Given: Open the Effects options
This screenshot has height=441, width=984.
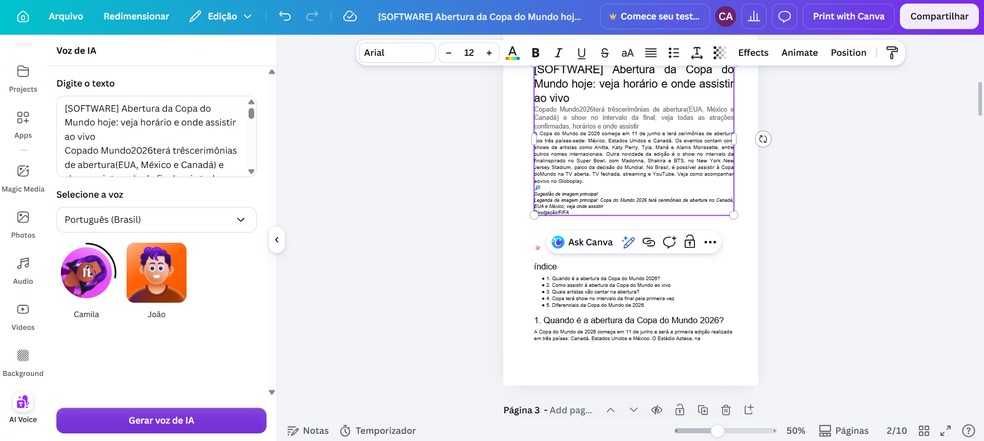Looking at the screenshot, I should click(x=753, y=53).
